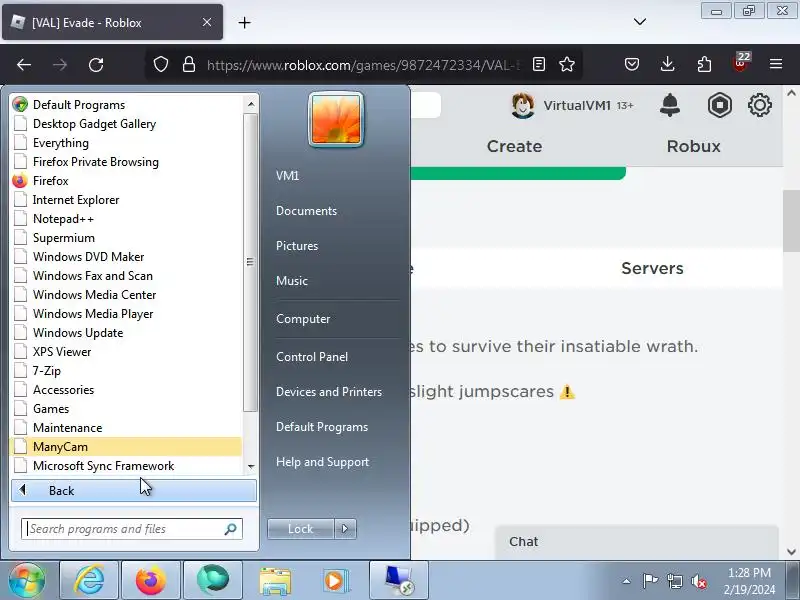Image resolution: width=800 pixels, height=600 pixels.
Task: Open the extensions puzzle icon
Action: pos(704,64)
